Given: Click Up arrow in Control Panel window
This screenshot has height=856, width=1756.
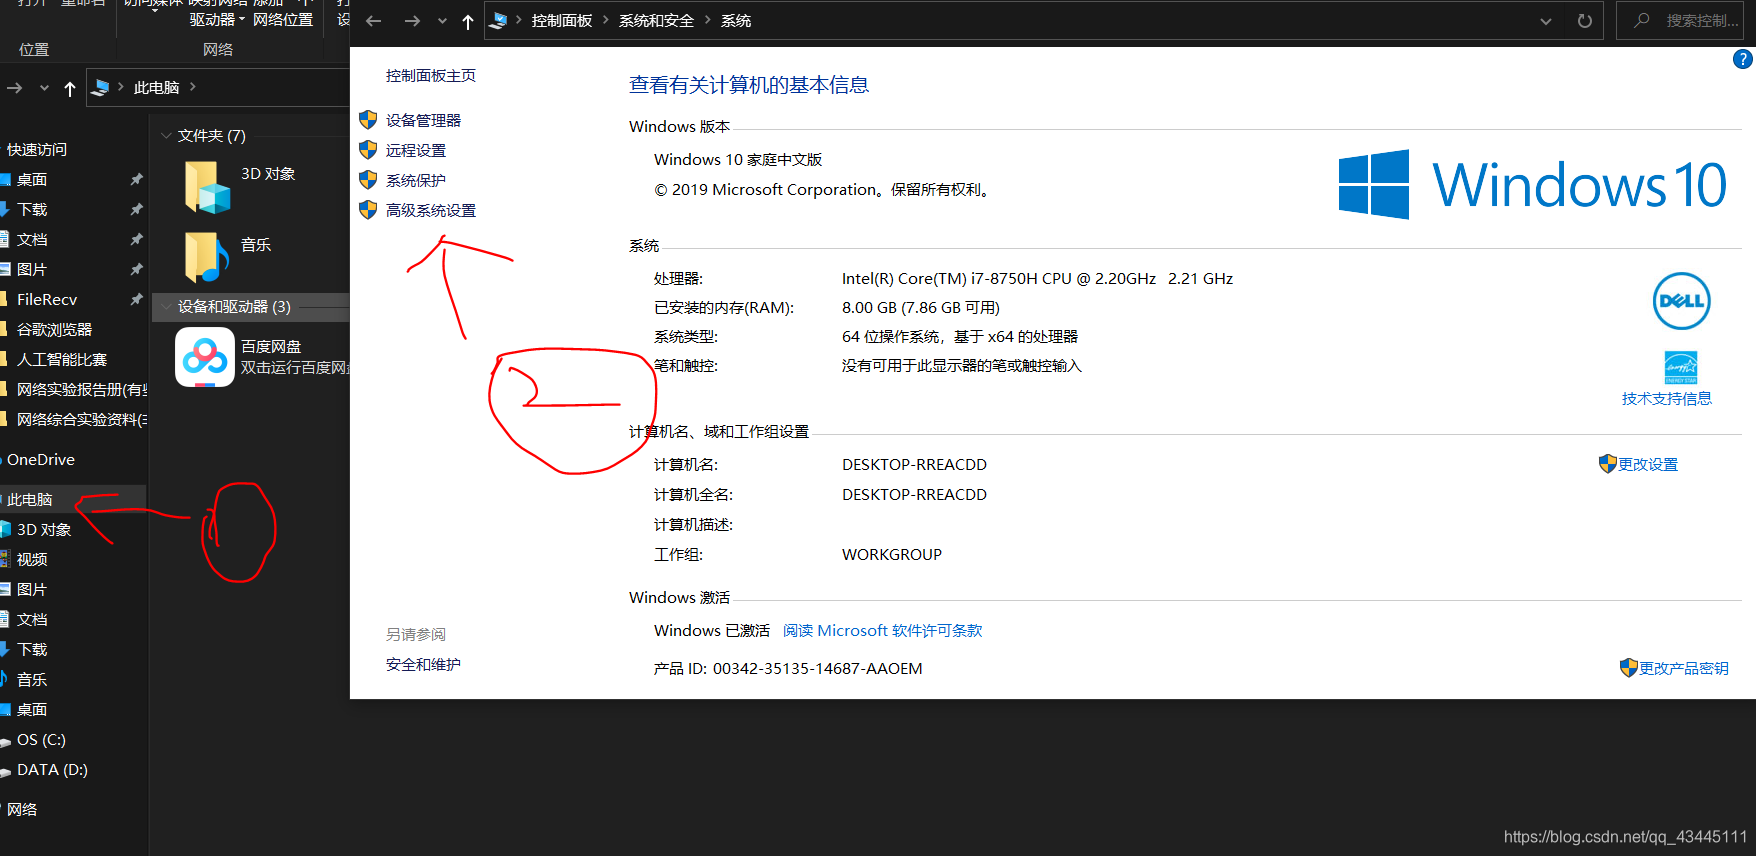Looking at the screenshot, I should tap(468, 21).
